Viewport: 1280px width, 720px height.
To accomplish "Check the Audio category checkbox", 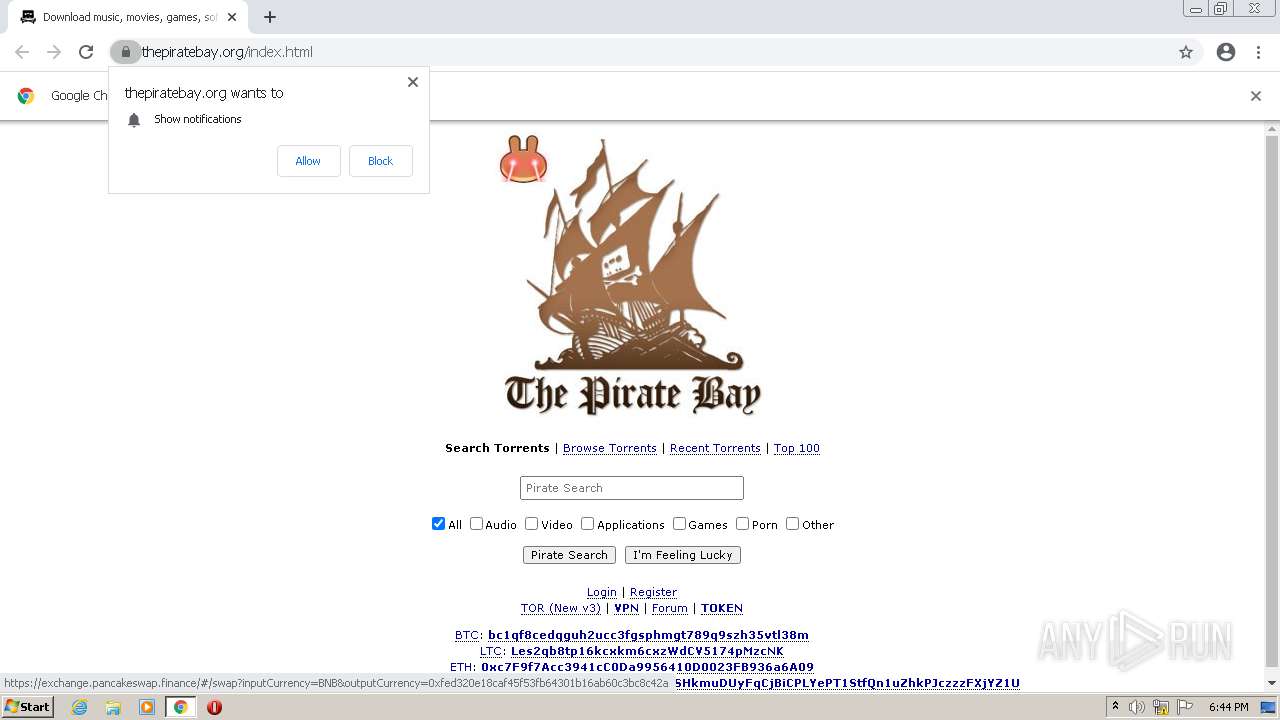I will pyautogui.click(x=476, y=524).
